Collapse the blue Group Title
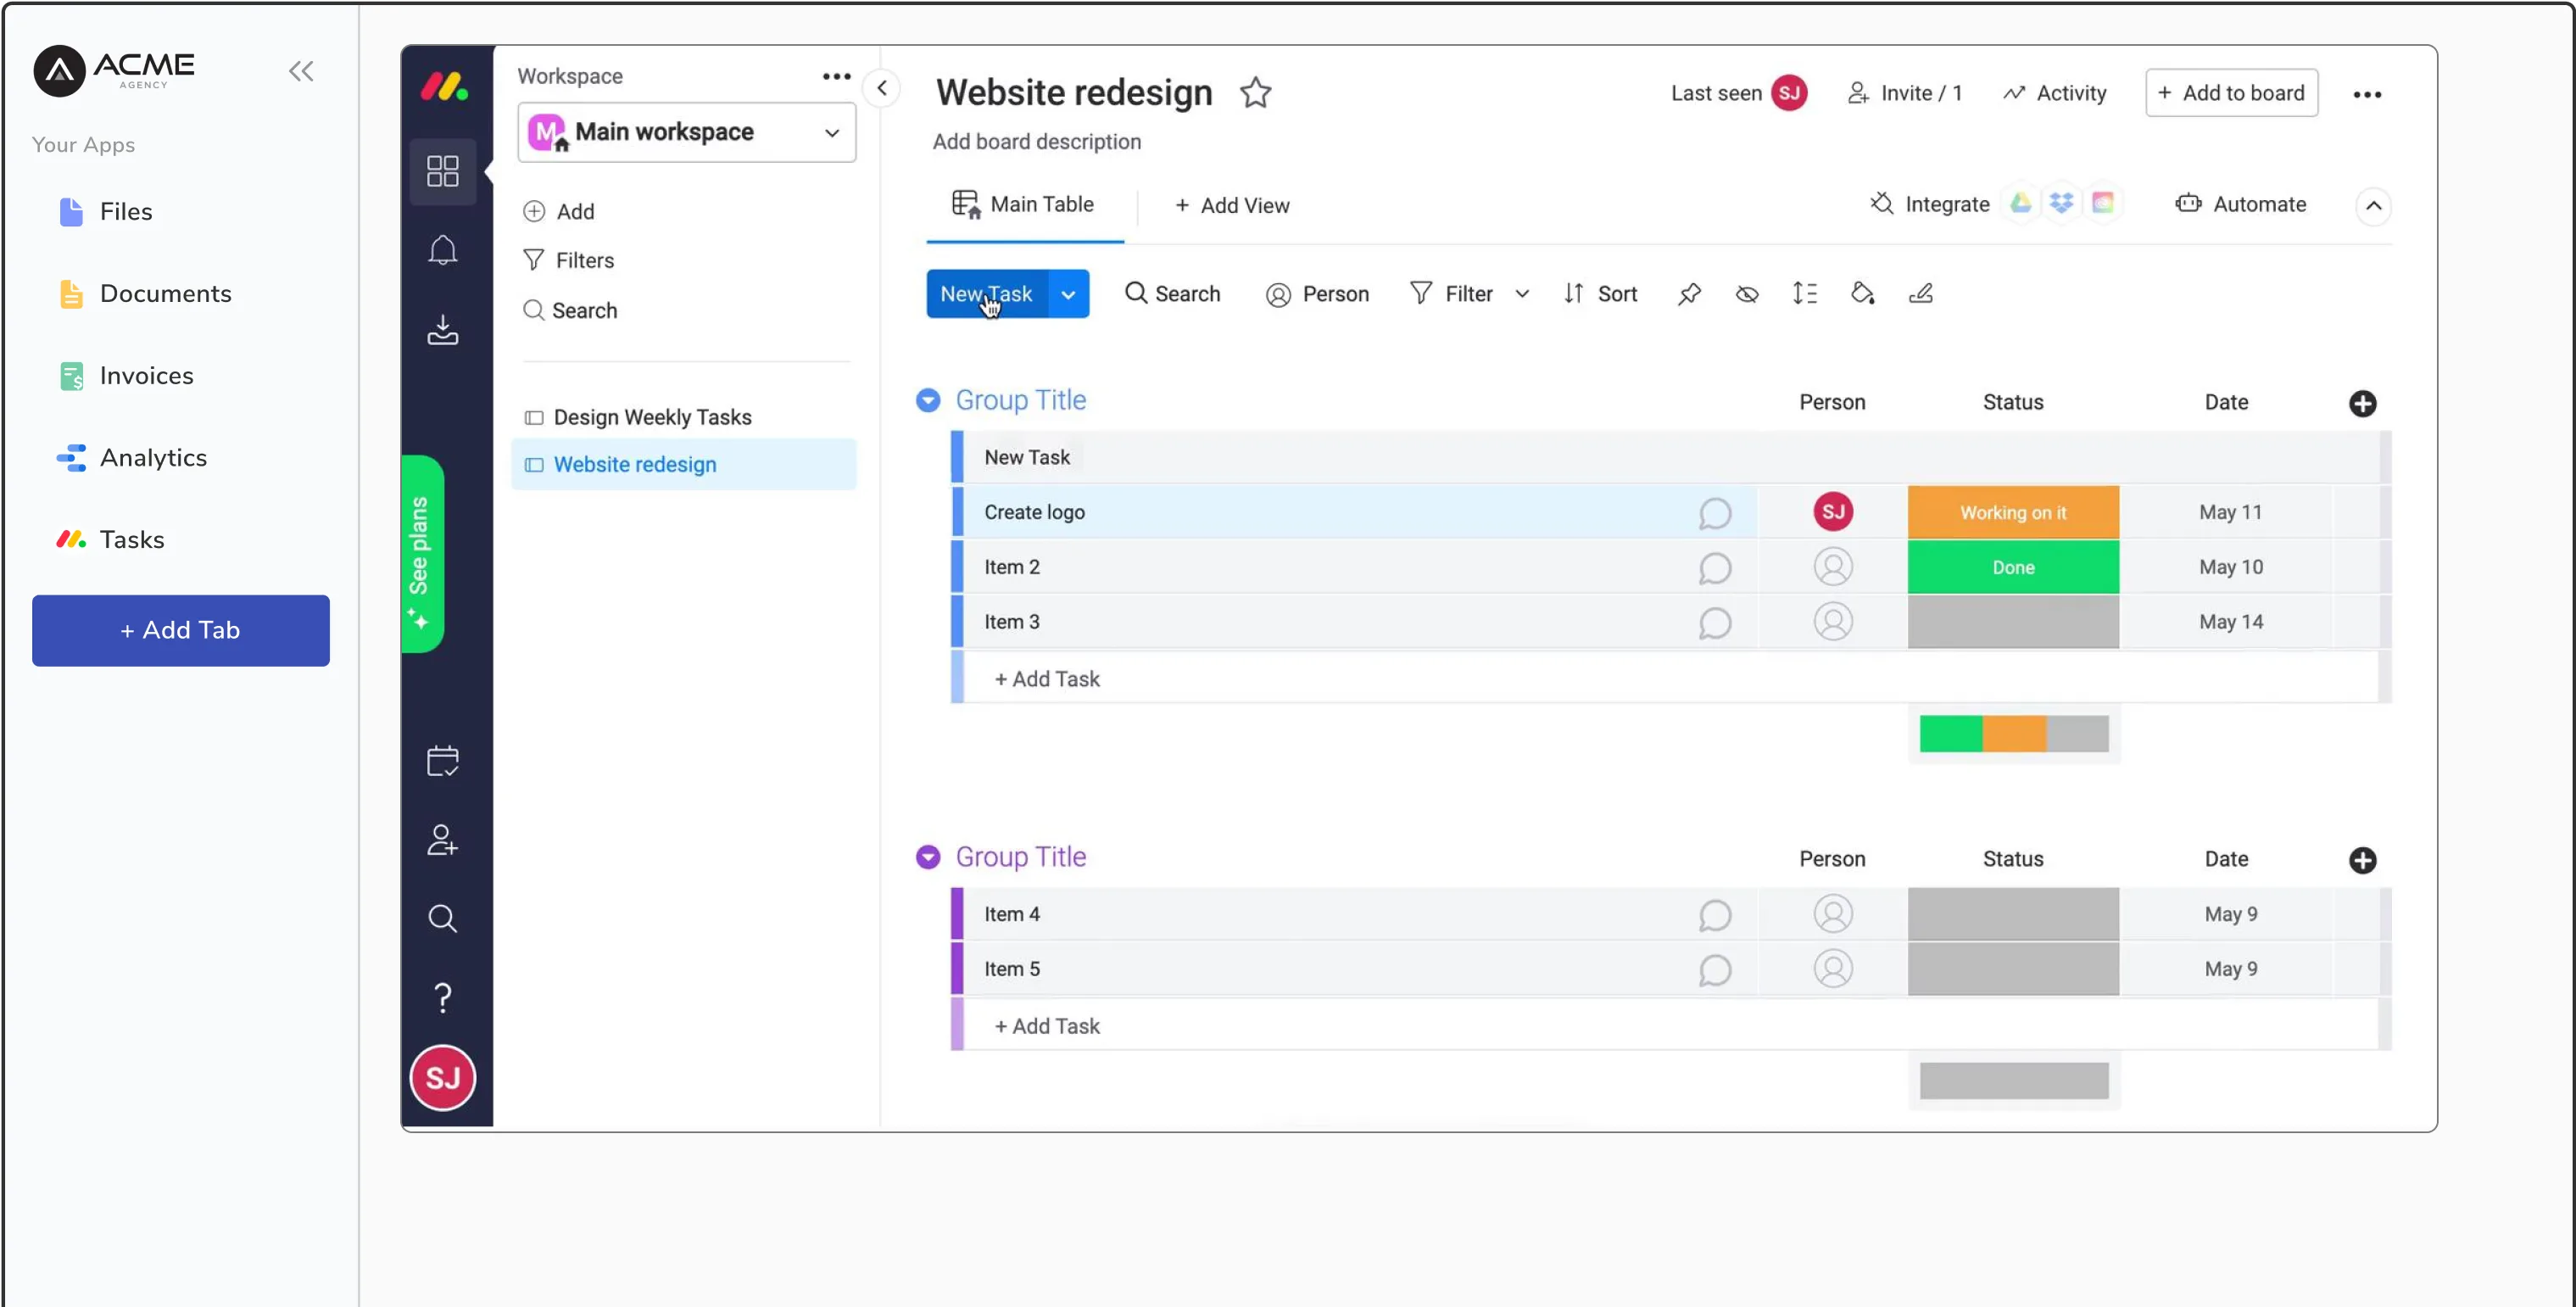This screenshot has height=1307, width=2576. point(928,401)
